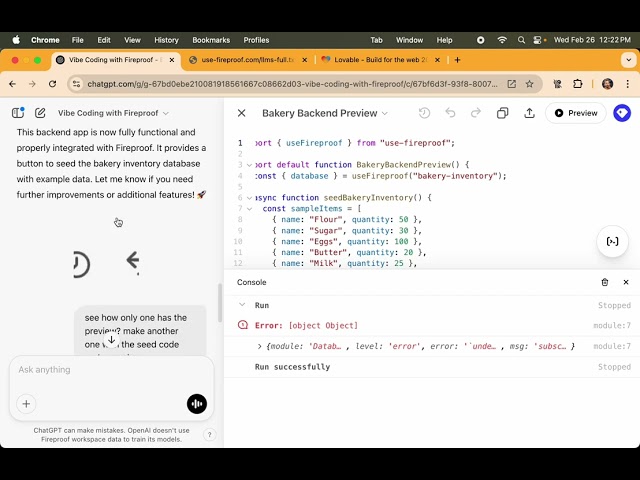Open Spotlight search in menu bar
The height and width of the screenshot is (480, 640).
[x=521, y=40]
